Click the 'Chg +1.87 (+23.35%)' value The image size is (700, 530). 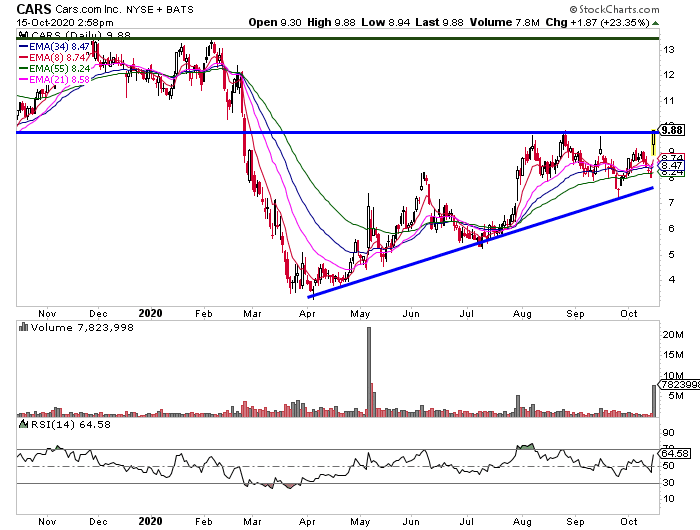pyautogui.click(x=597, y=22)
